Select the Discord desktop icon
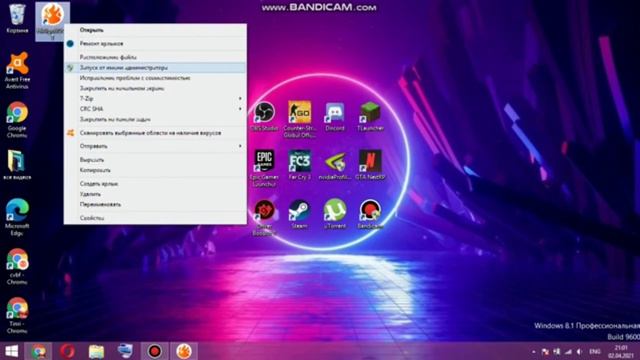 335,116
